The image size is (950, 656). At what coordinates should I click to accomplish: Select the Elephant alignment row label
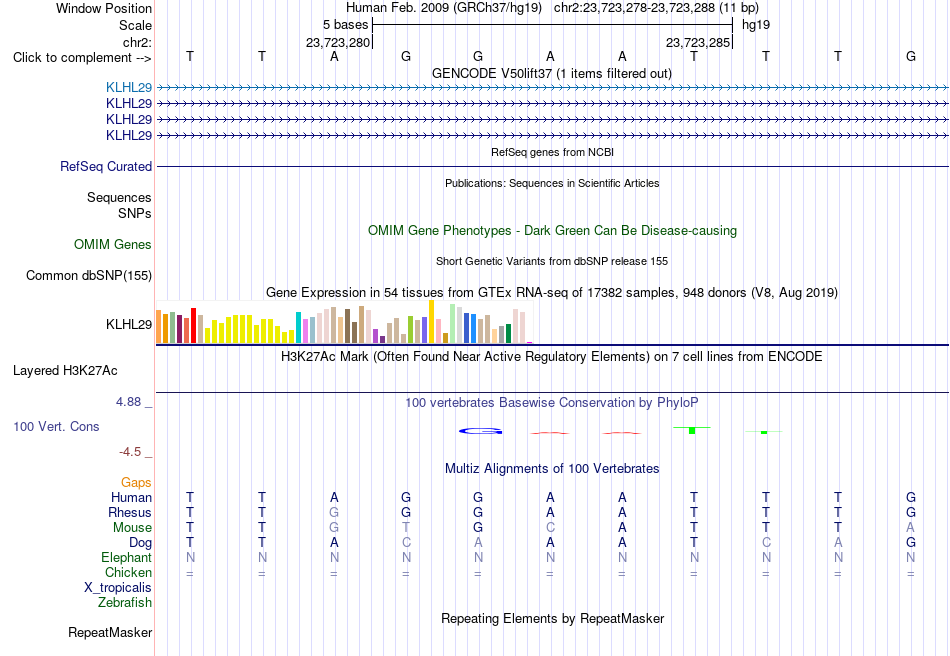click(x=126, y=558)
